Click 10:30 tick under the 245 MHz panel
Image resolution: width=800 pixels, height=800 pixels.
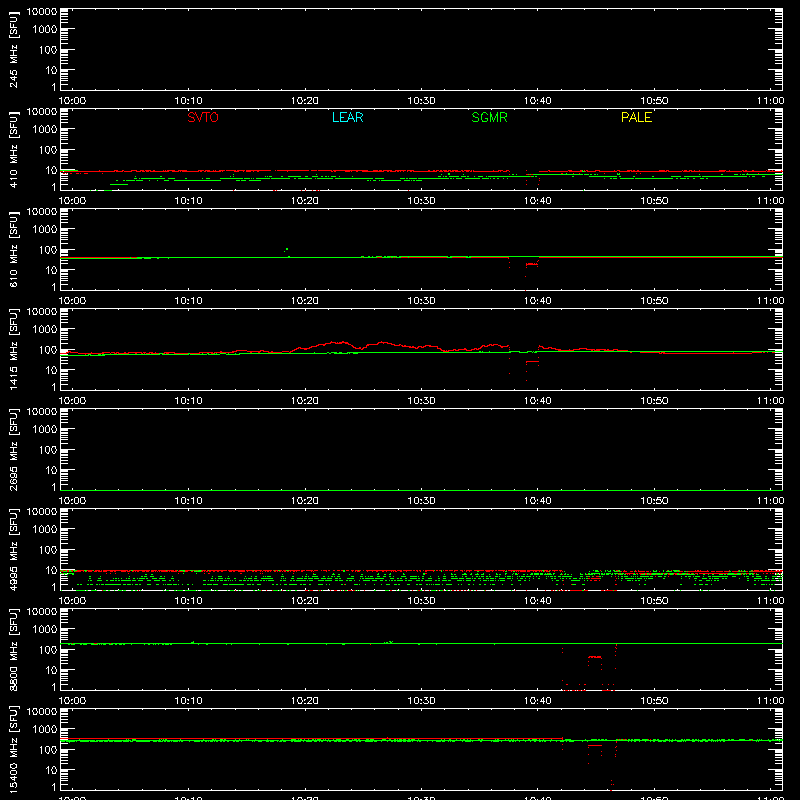tap(421, 101)
